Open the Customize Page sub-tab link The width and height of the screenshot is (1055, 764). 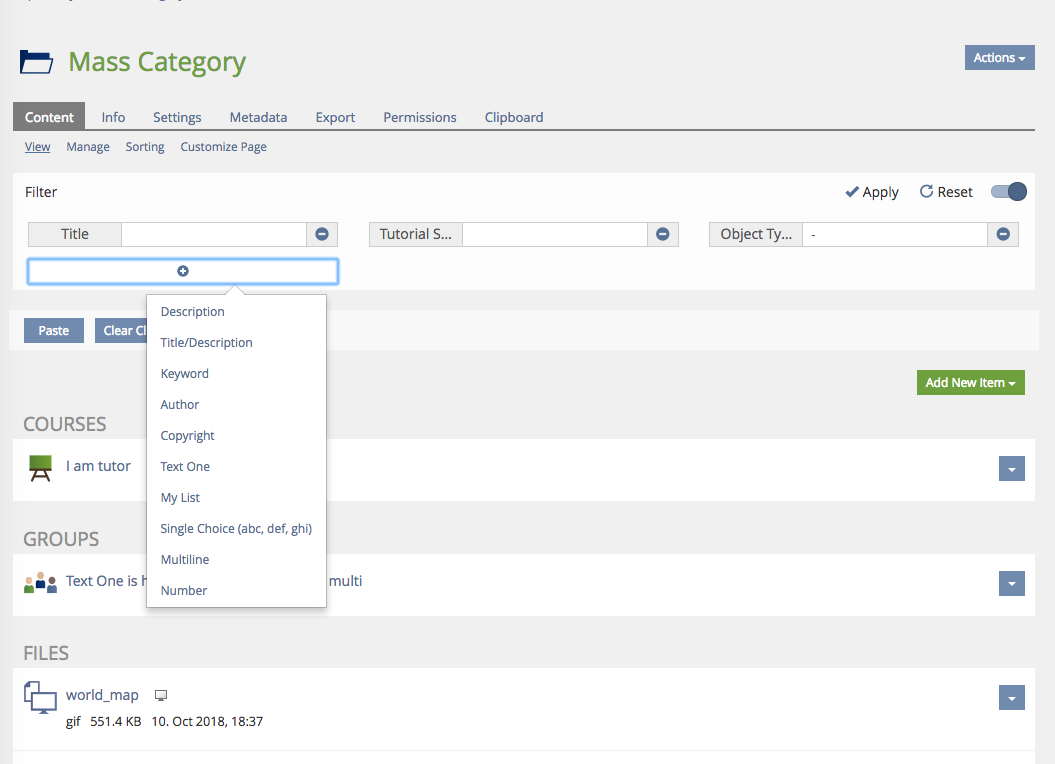point(223,147)
